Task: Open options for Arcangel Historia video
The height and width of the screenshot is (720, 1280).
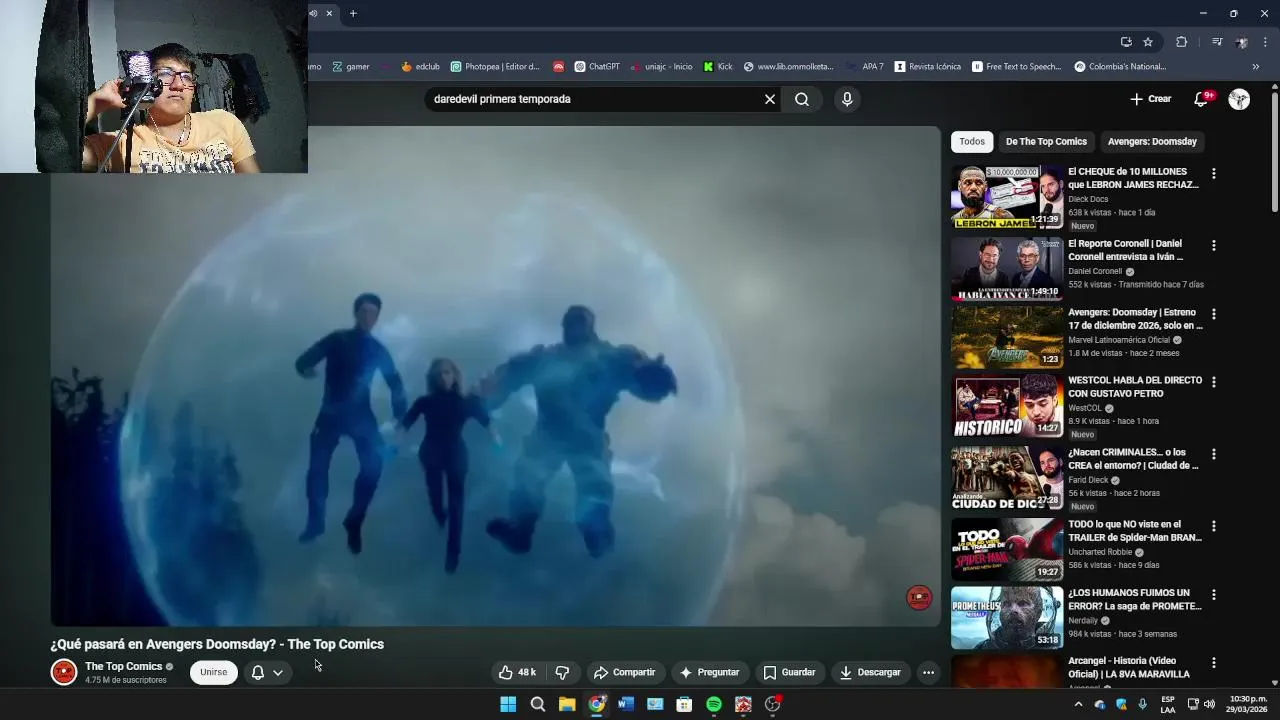Action: [x=1214, y=663]
